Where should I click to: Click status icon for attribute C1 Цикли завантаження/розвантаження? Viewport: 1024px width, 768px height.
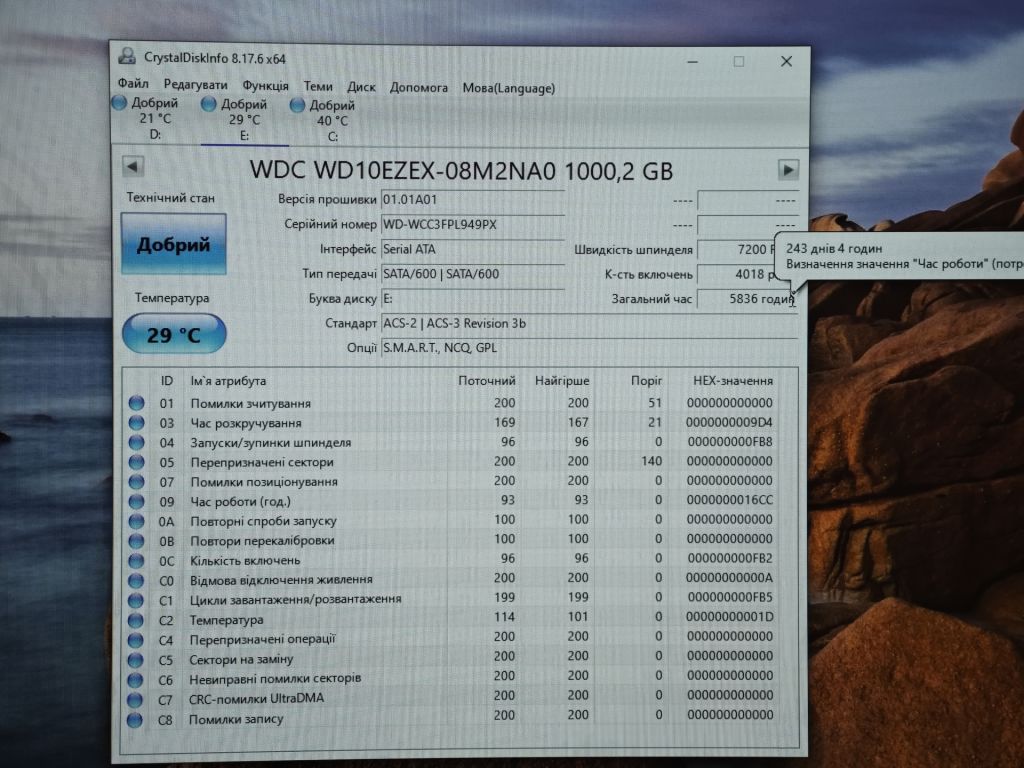(136, 600)
